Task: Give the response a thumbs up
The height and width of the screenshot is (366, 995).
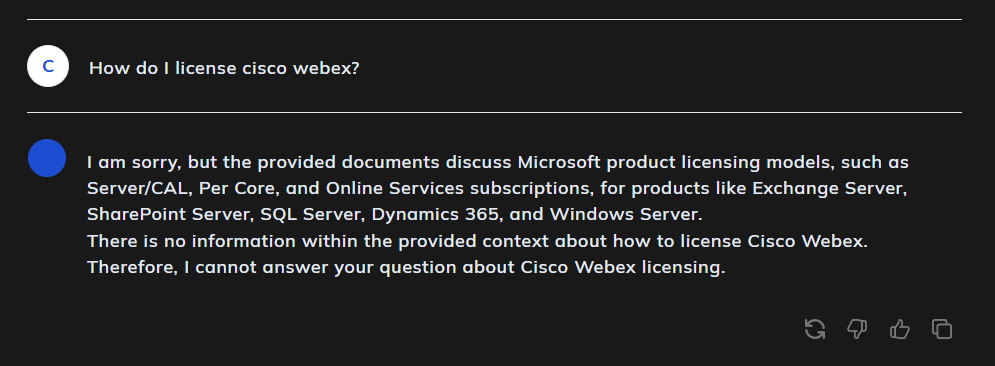Action: (900, 329)
